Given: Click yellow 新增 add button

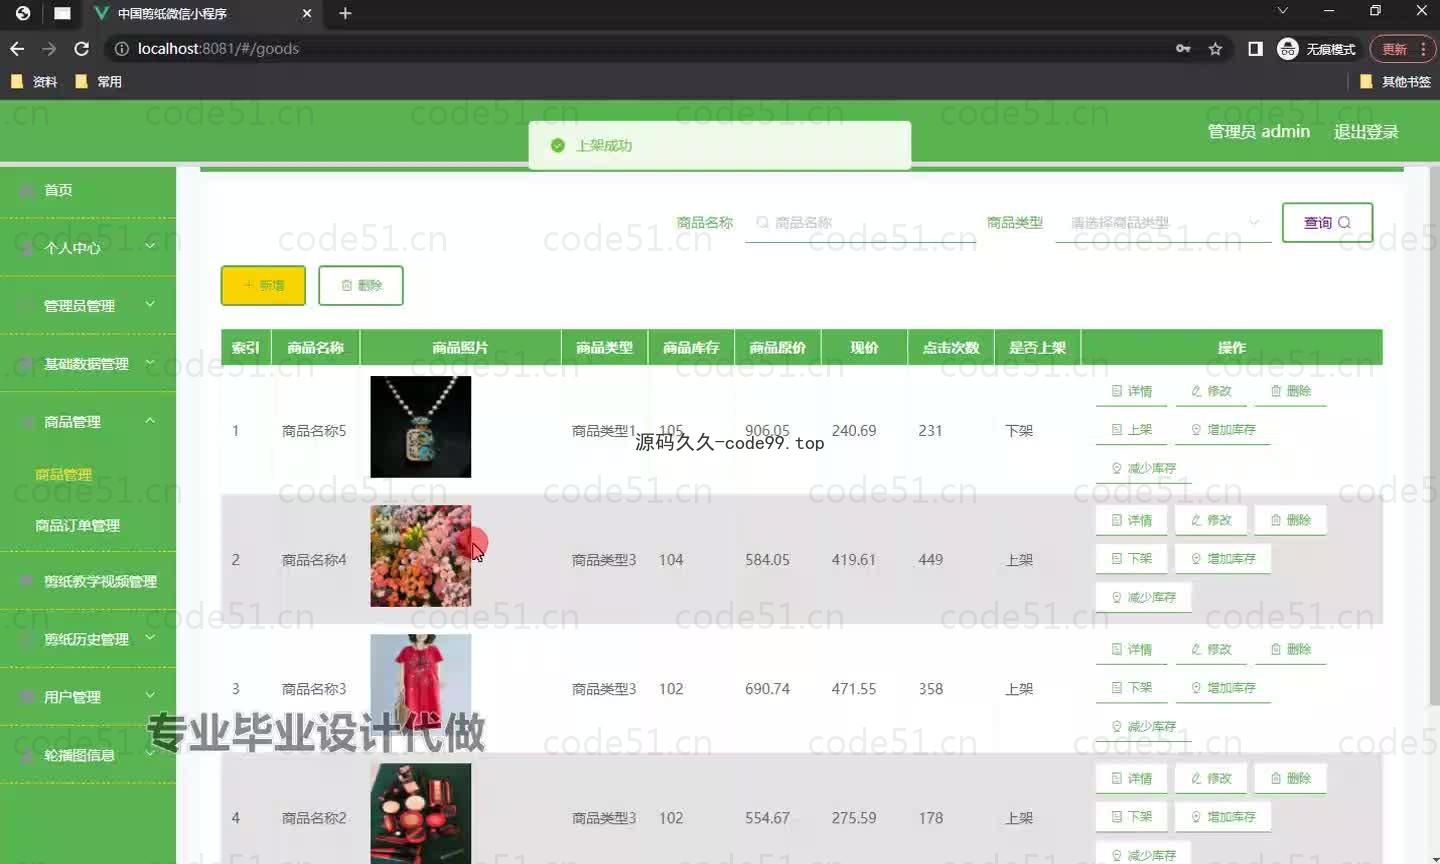Looking at the screenshot, I should click(x=263, y=285).
